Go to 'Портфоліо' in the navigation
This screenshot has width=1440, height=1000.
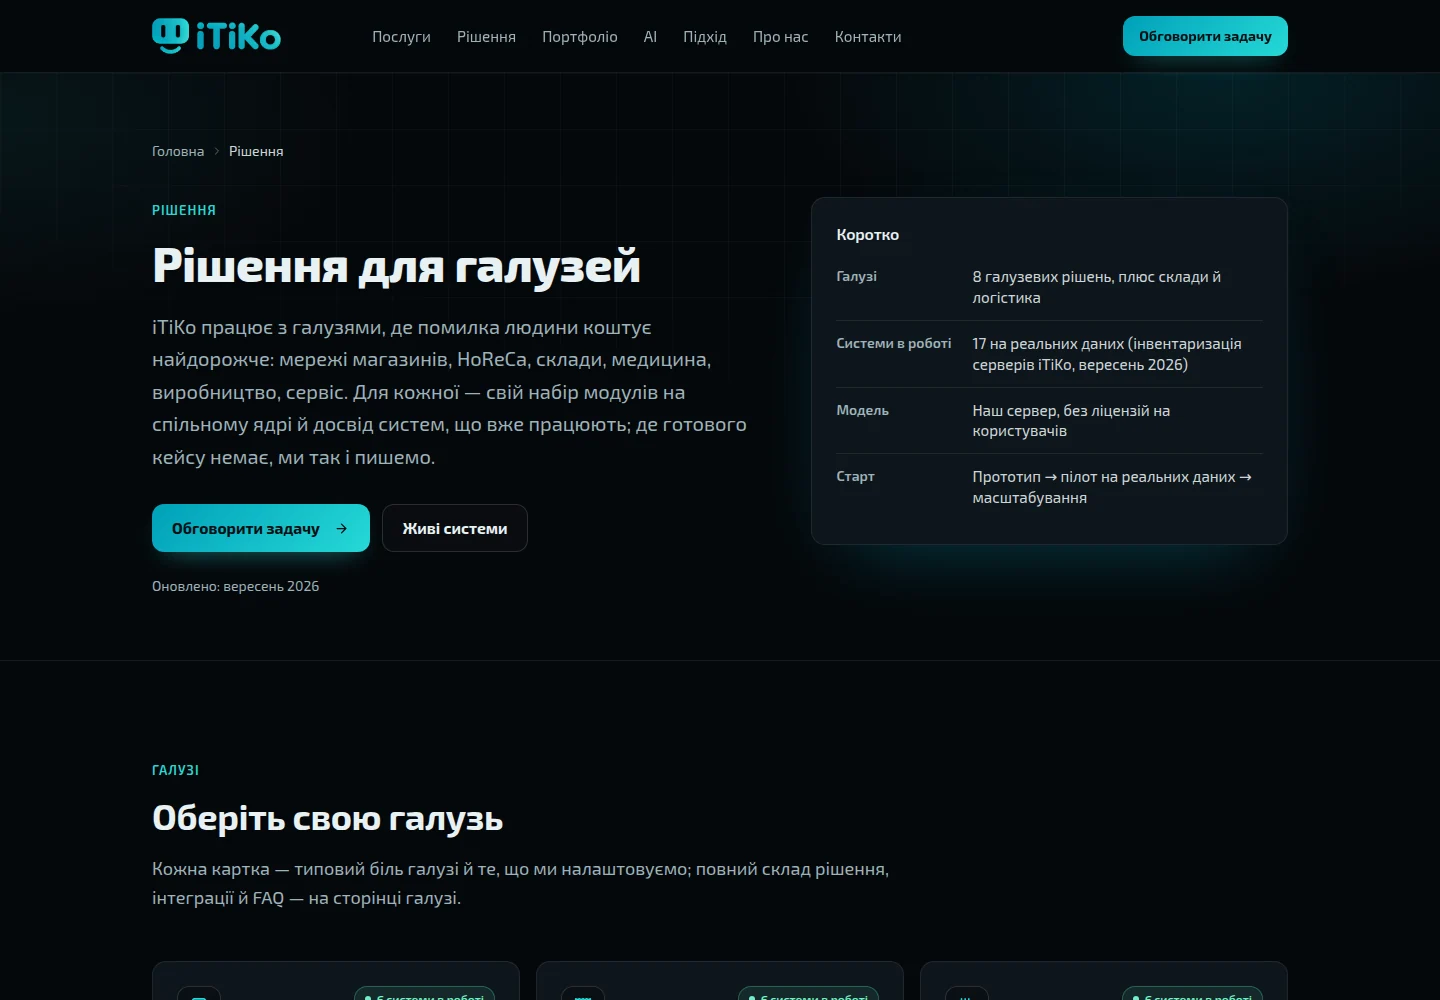[x=580, y=36]
